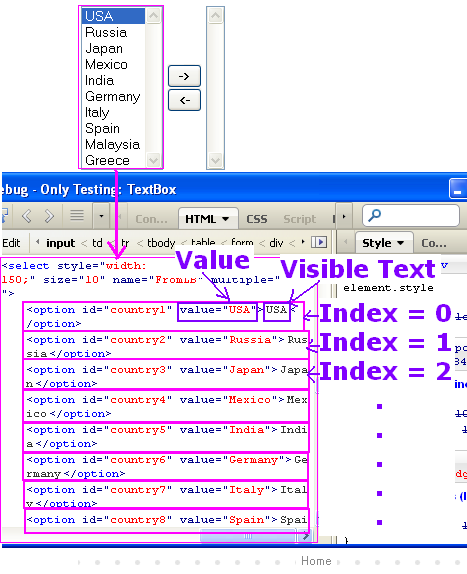The height and width of the screenshot is (574, 467).
Task: Click the country6 Germany option node
Action: tap(167, 467)
